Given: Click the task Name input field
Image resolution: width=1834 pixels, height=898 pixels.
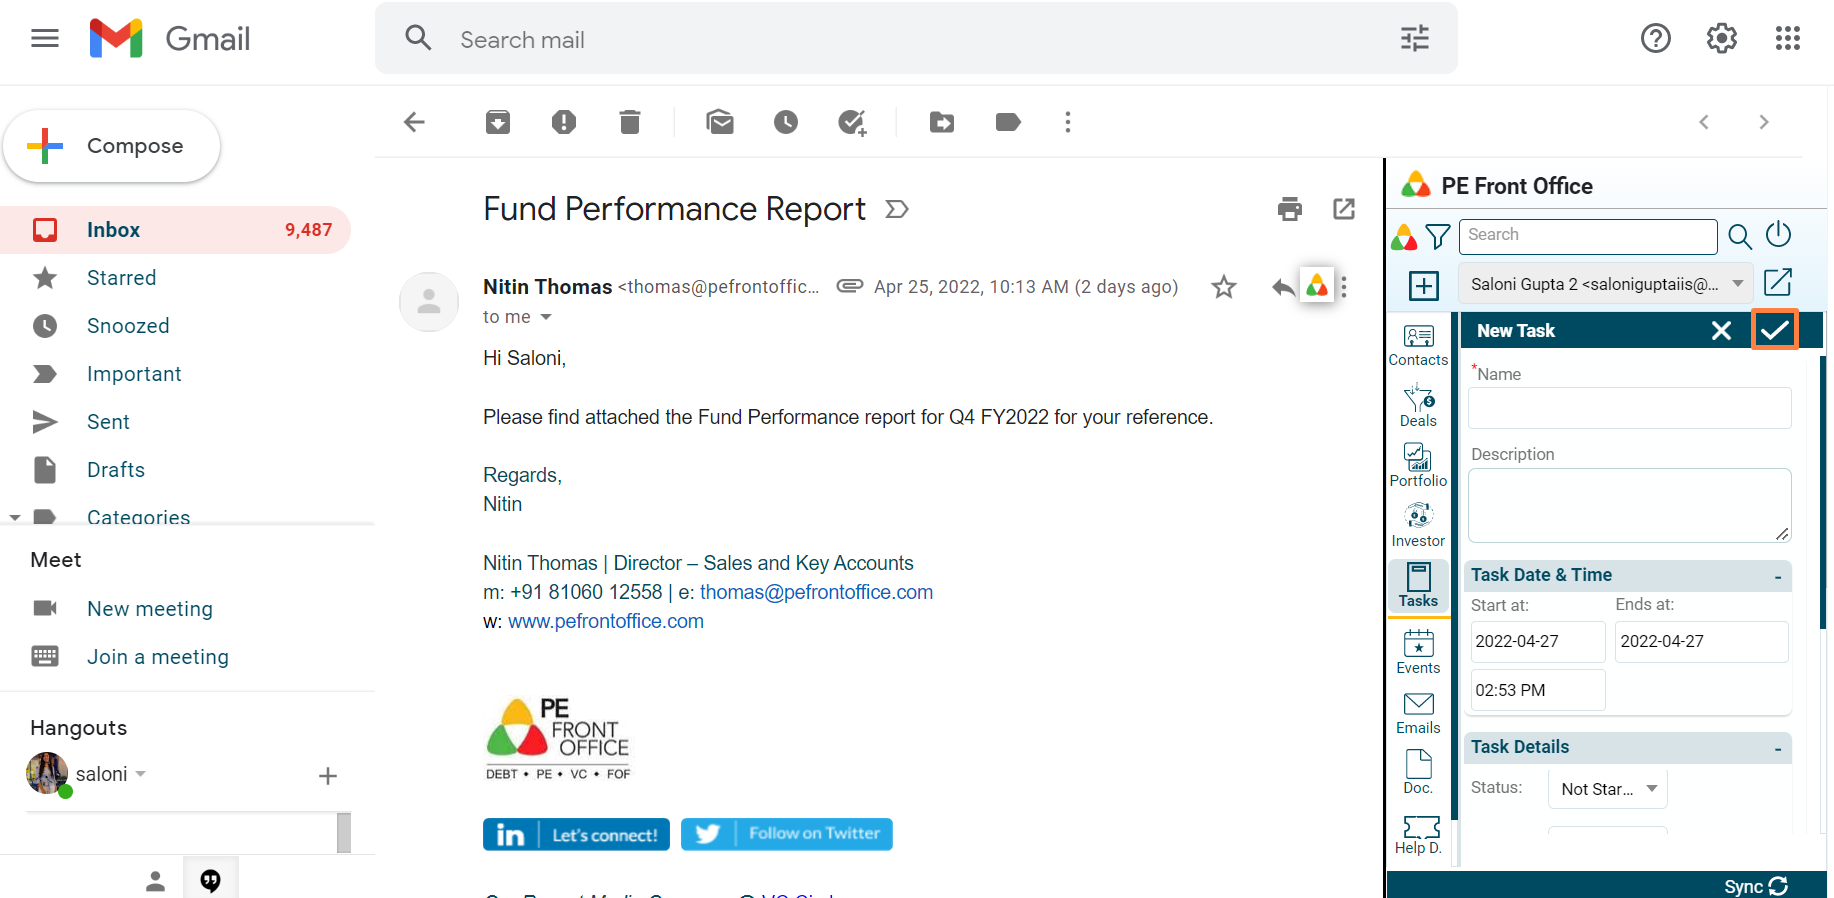Looking at the screenshot, I should point(1629,408).
